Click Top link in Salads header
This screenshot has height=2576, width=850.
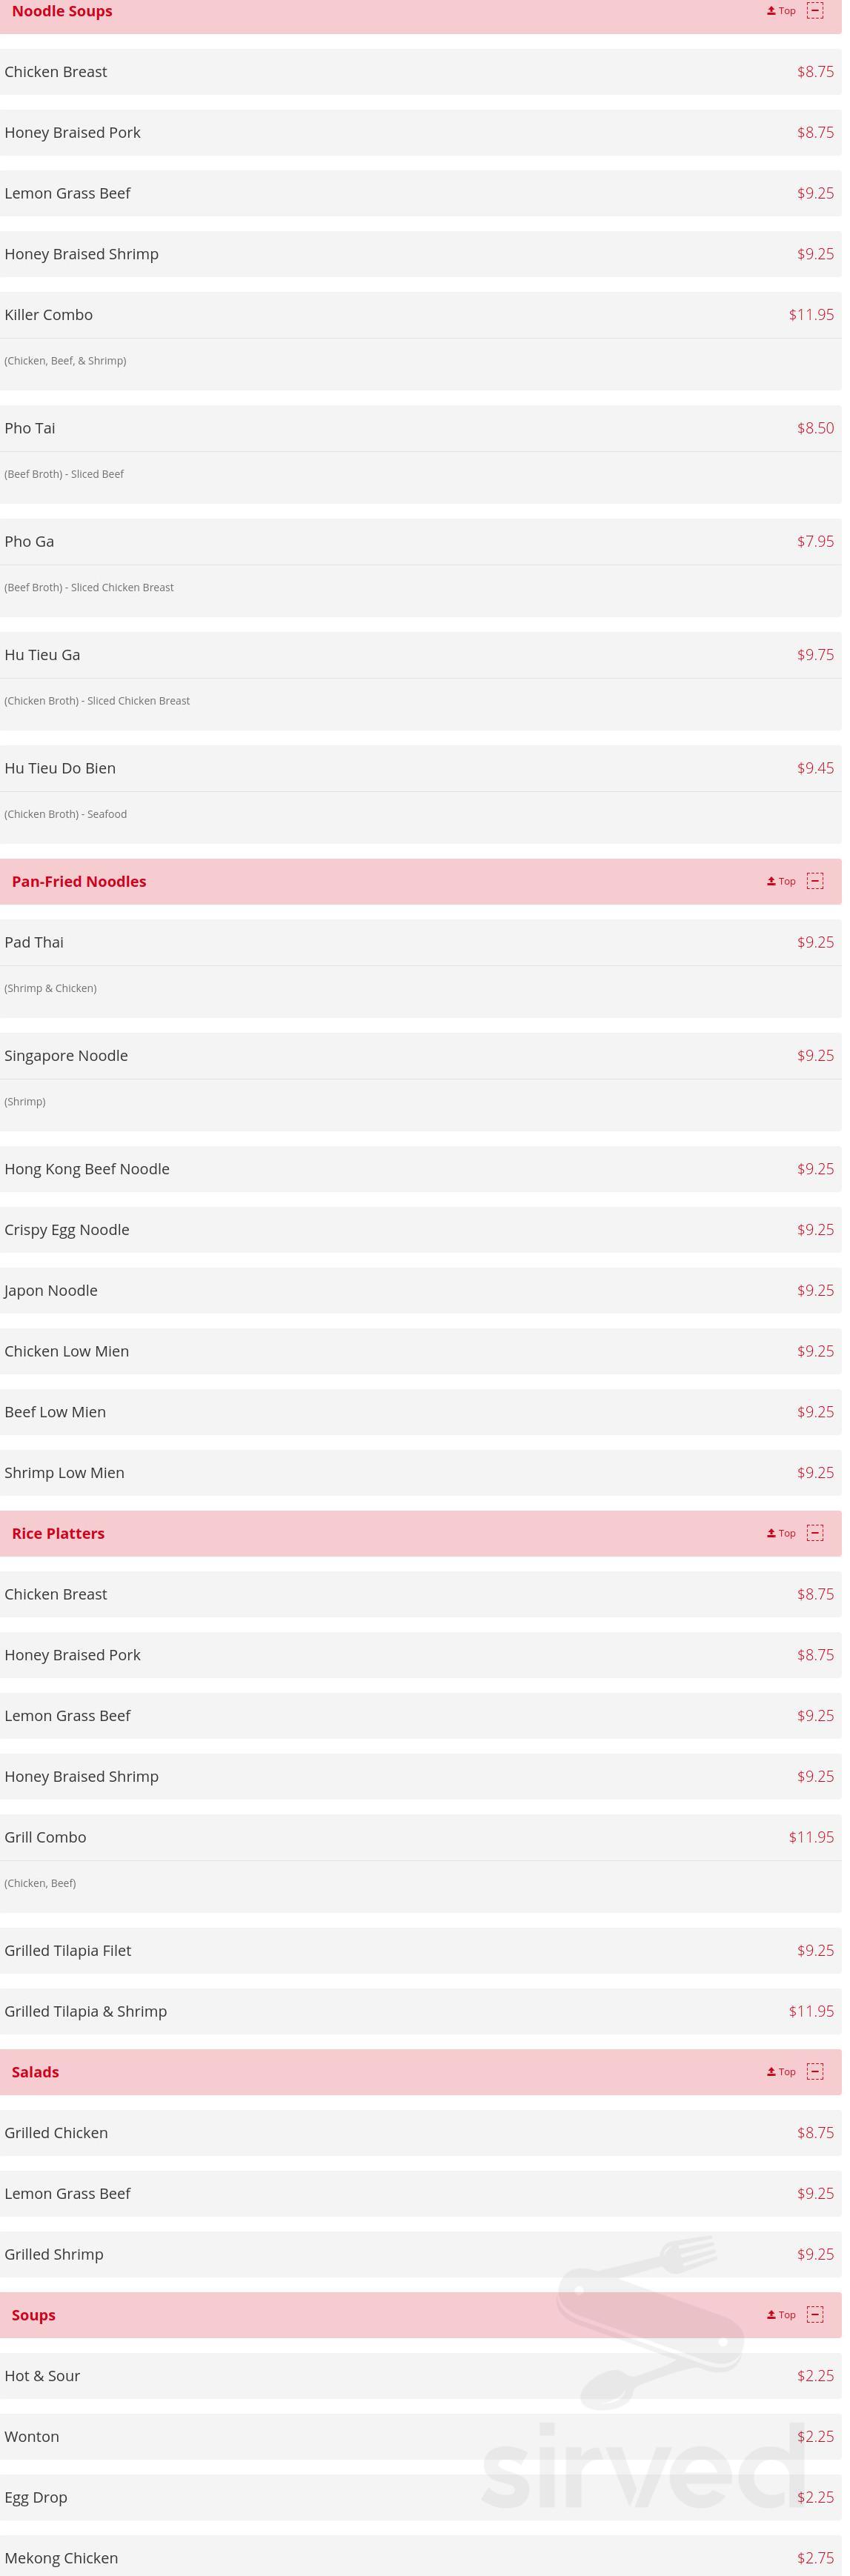pos(781,2072)
